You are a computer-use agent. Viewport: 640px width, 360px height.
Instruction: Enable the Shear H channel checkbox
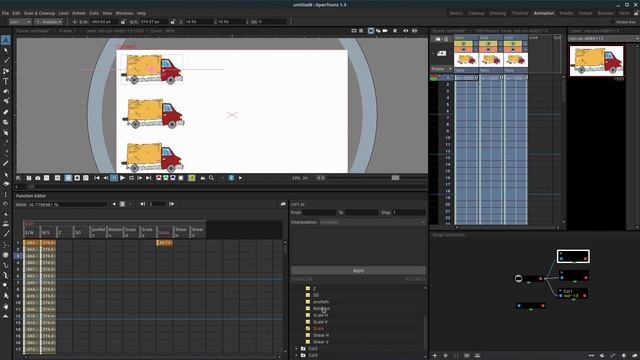308,335
